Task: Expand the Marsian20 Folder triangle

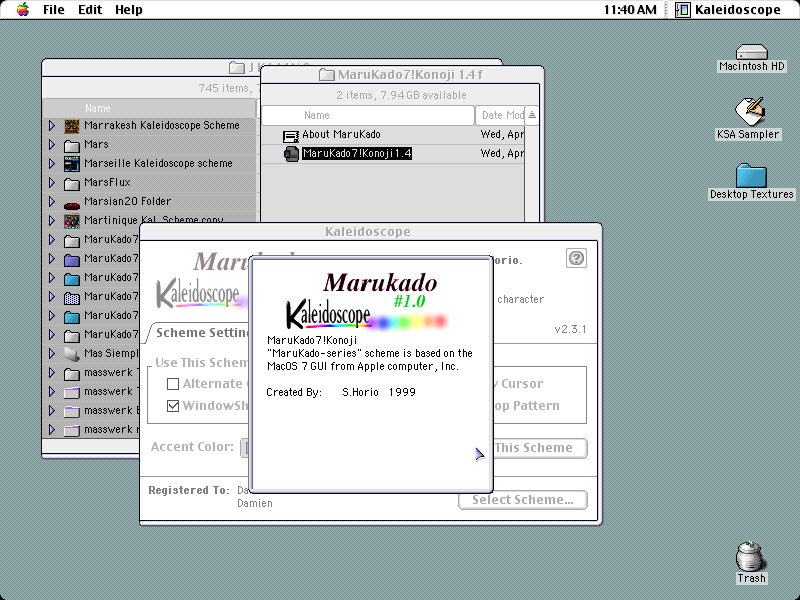Action: 52,202
